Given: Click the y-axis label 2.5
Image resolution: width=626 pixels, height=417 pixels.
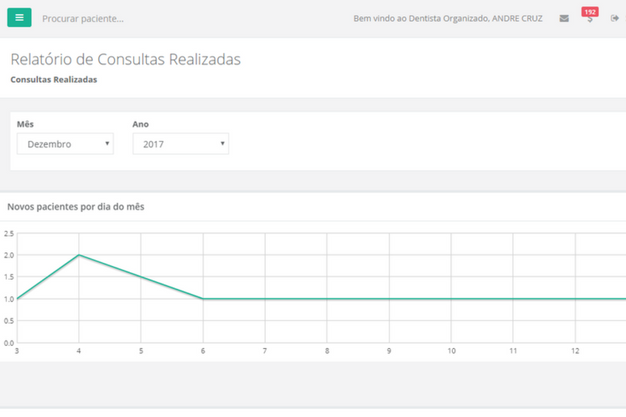Looking at the screenshot, I should pyautogui.click(x=8, y=234).
